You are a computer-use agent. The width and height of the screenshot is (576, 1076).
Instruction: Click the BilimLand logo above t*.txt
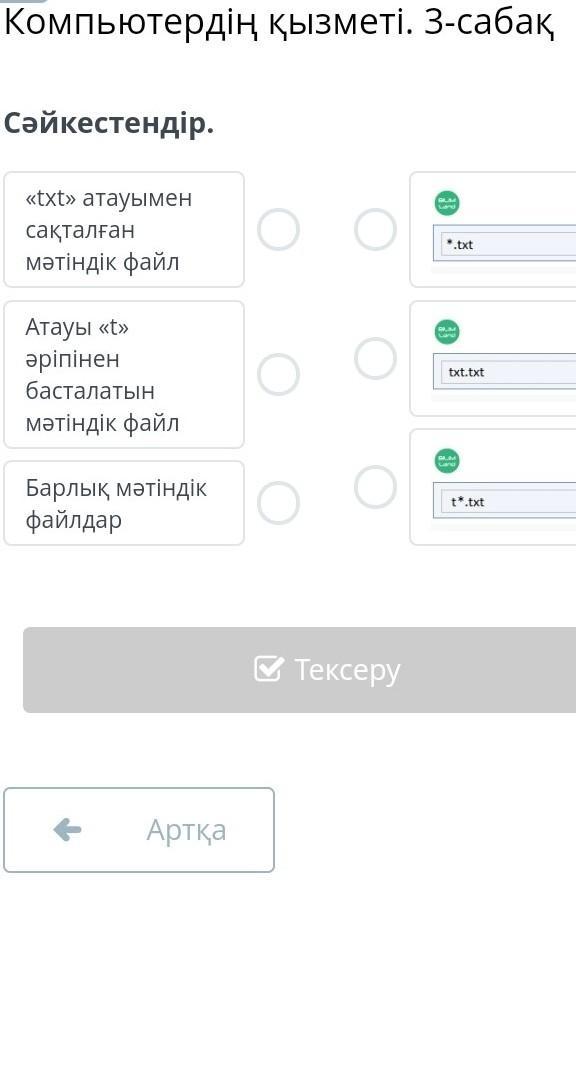pyautogui.click(x=448, y=461)
